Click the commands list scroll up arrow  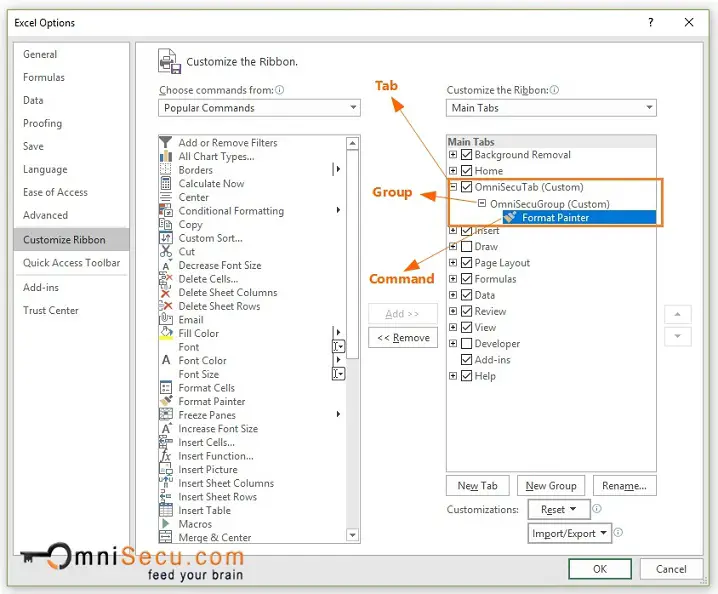click(x=352, y=143)
